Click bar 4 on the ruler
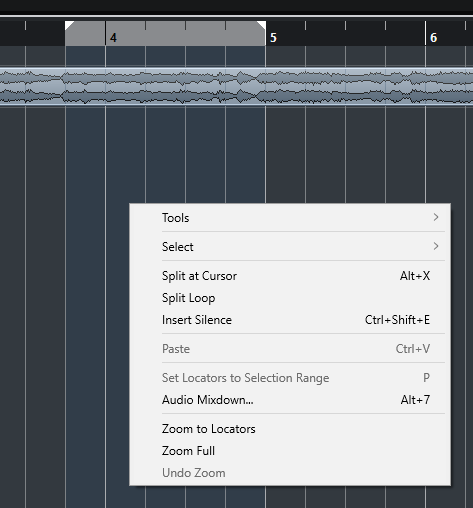The height and width of the screenshot is (508, 473). [x=113, y=38]
